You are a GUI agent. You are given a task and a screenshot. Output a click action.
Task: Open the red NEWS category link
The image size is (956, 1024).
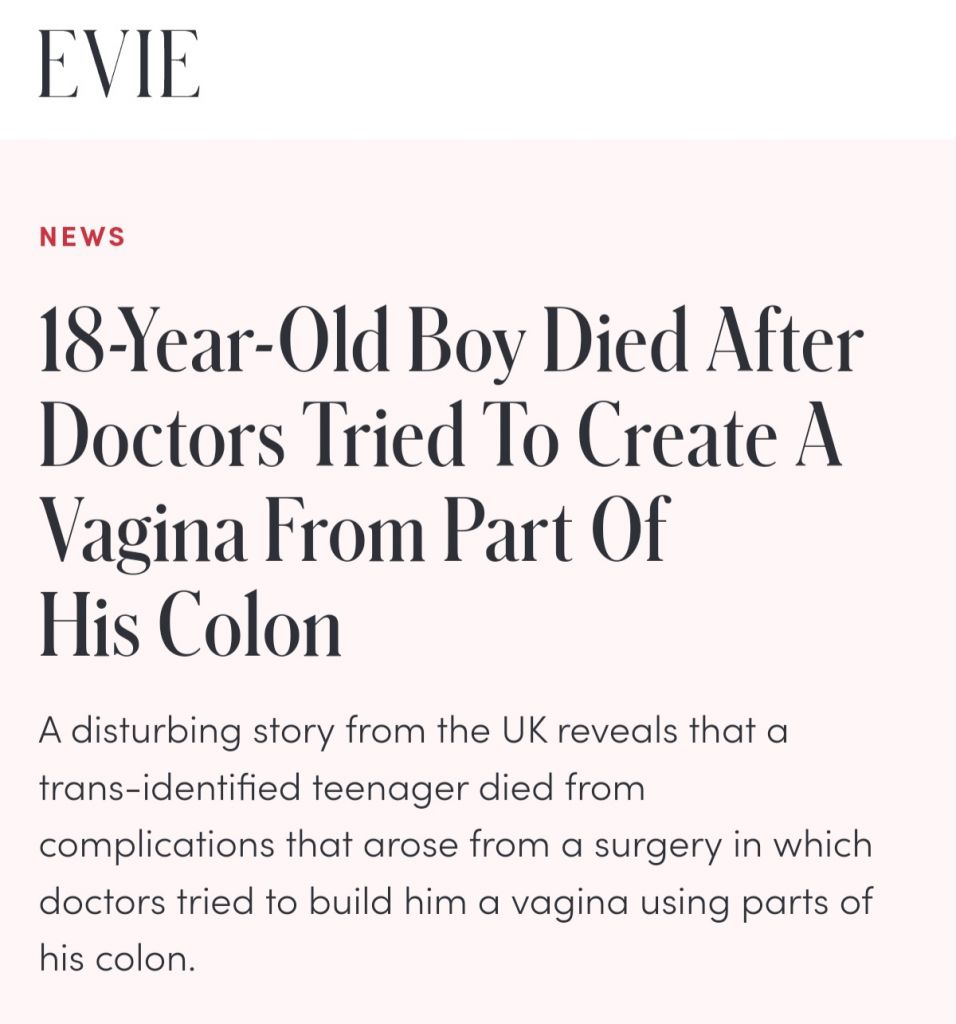82,236
